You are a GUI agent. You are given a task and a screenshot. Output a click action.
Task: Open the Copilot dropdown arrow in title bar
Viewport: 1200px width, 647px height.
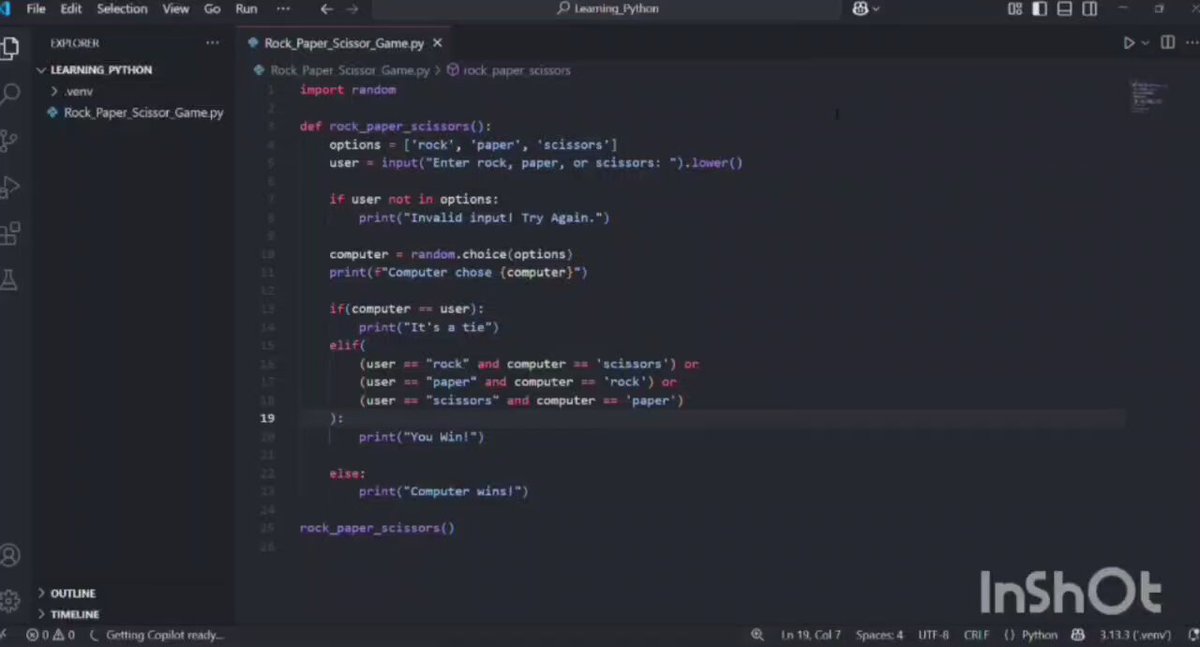pyautogui.click(x=876, y=9)
